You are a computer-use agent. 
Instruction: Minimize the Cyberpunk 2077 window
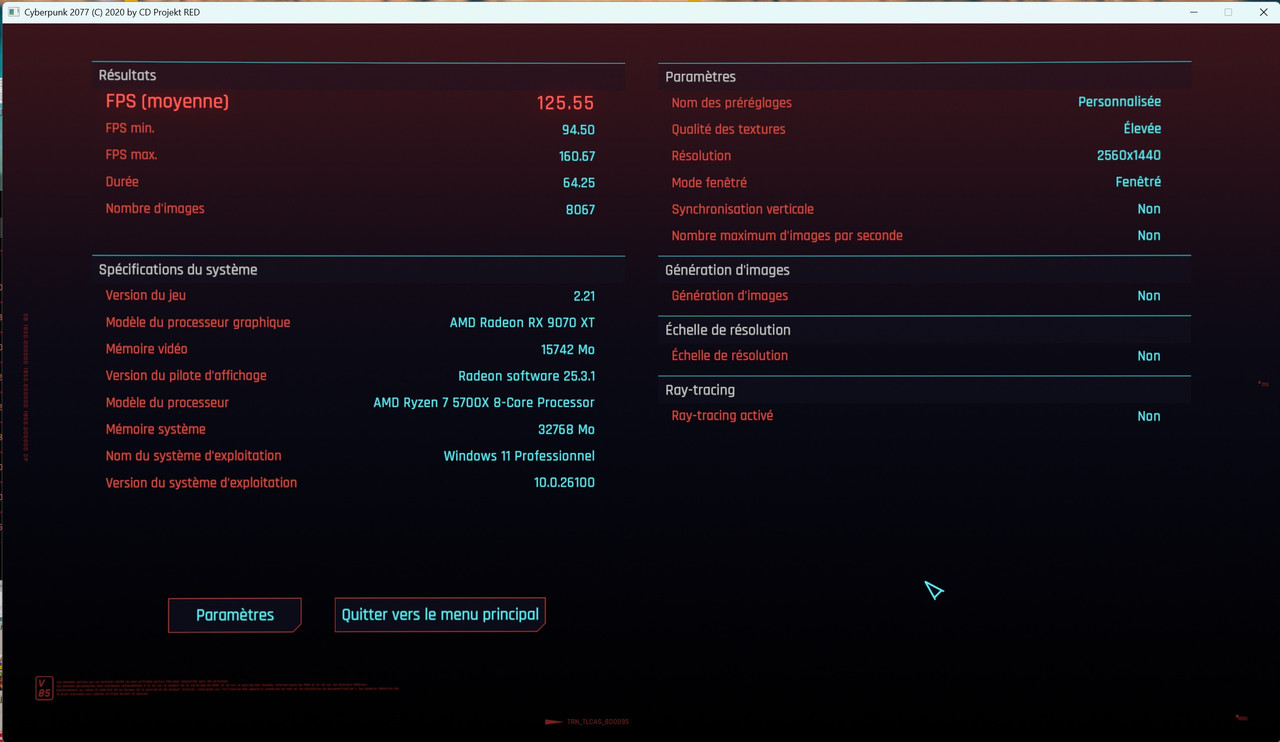pyautogui.click(x=1195, y=12)
